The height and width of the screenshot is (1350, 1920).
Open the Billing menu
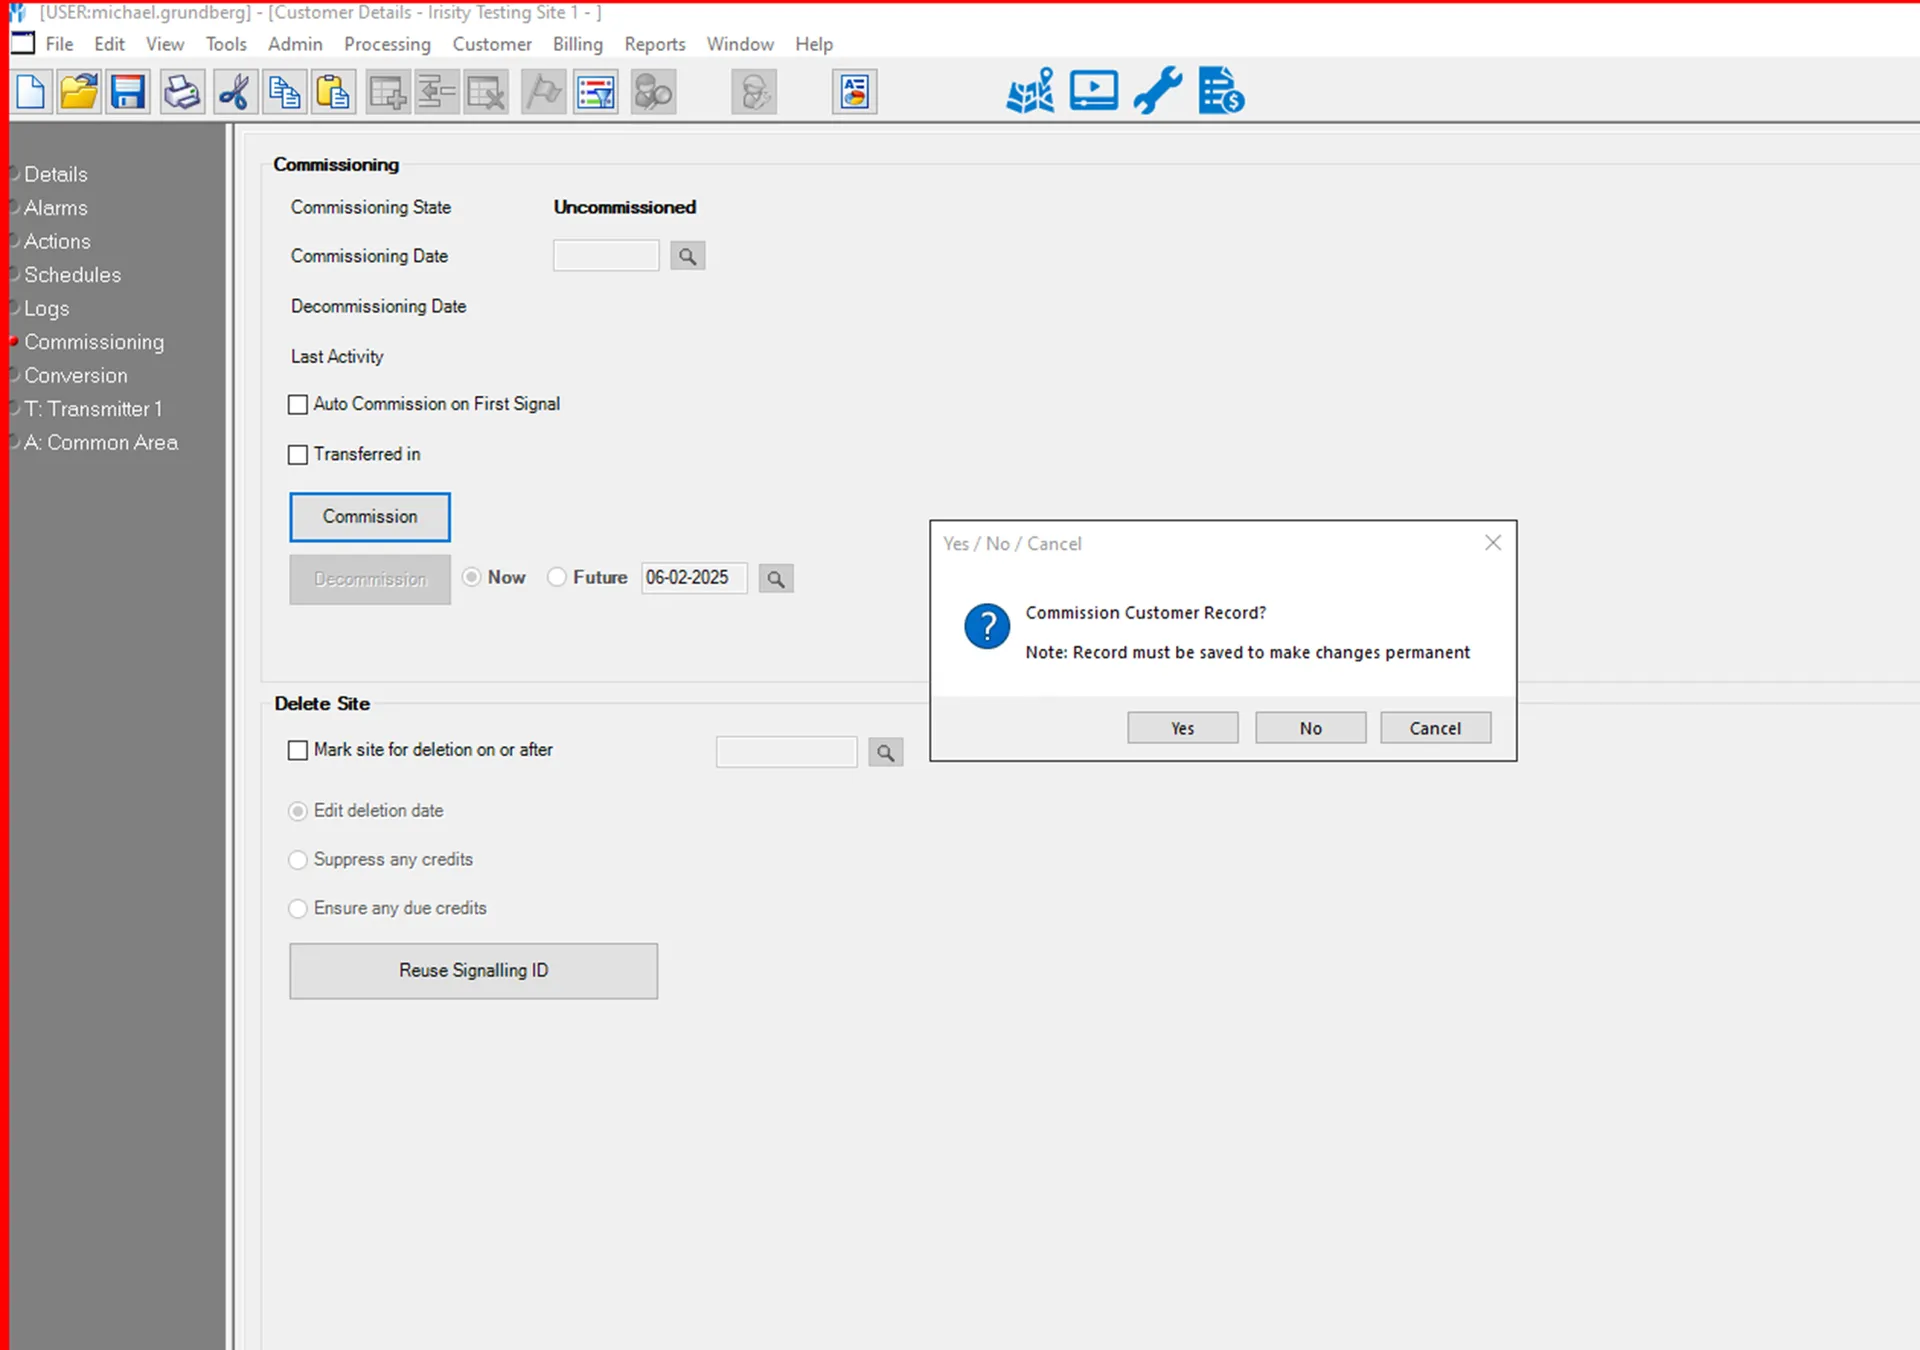tap(578, 44)
